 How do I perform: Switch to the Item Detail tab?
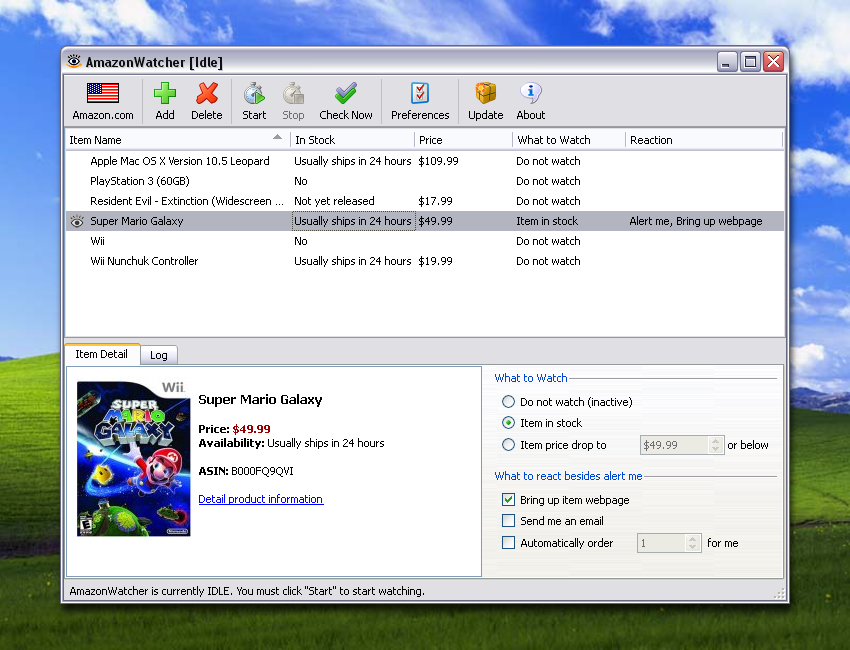(102, 354)
